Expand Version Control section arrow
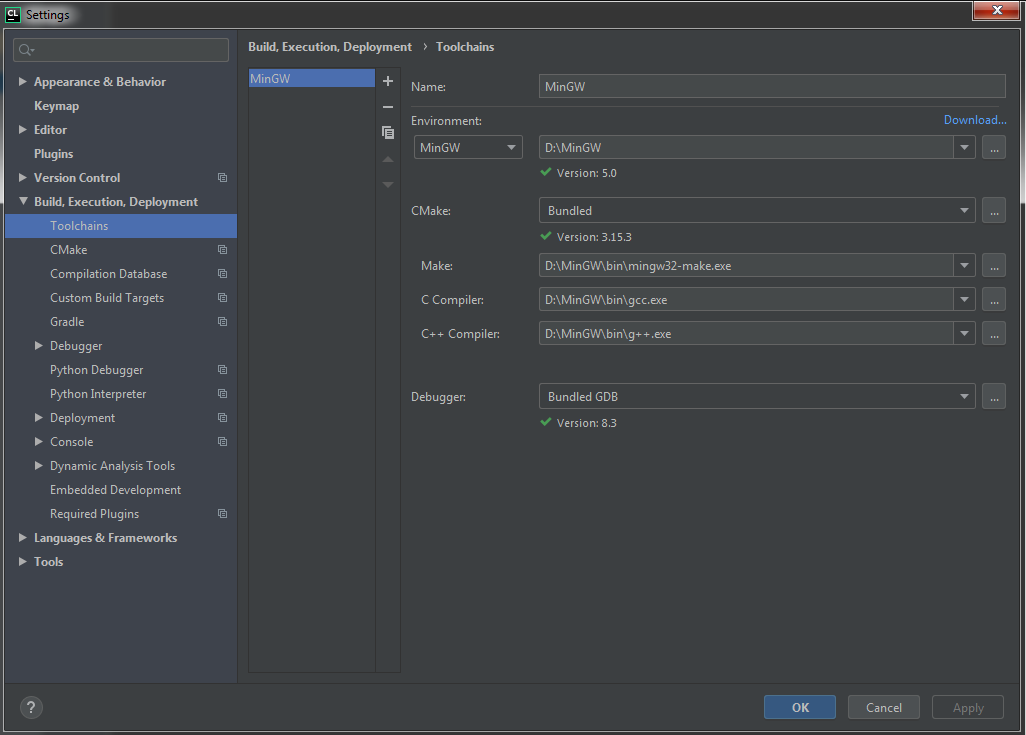 (x=23, y=177)
